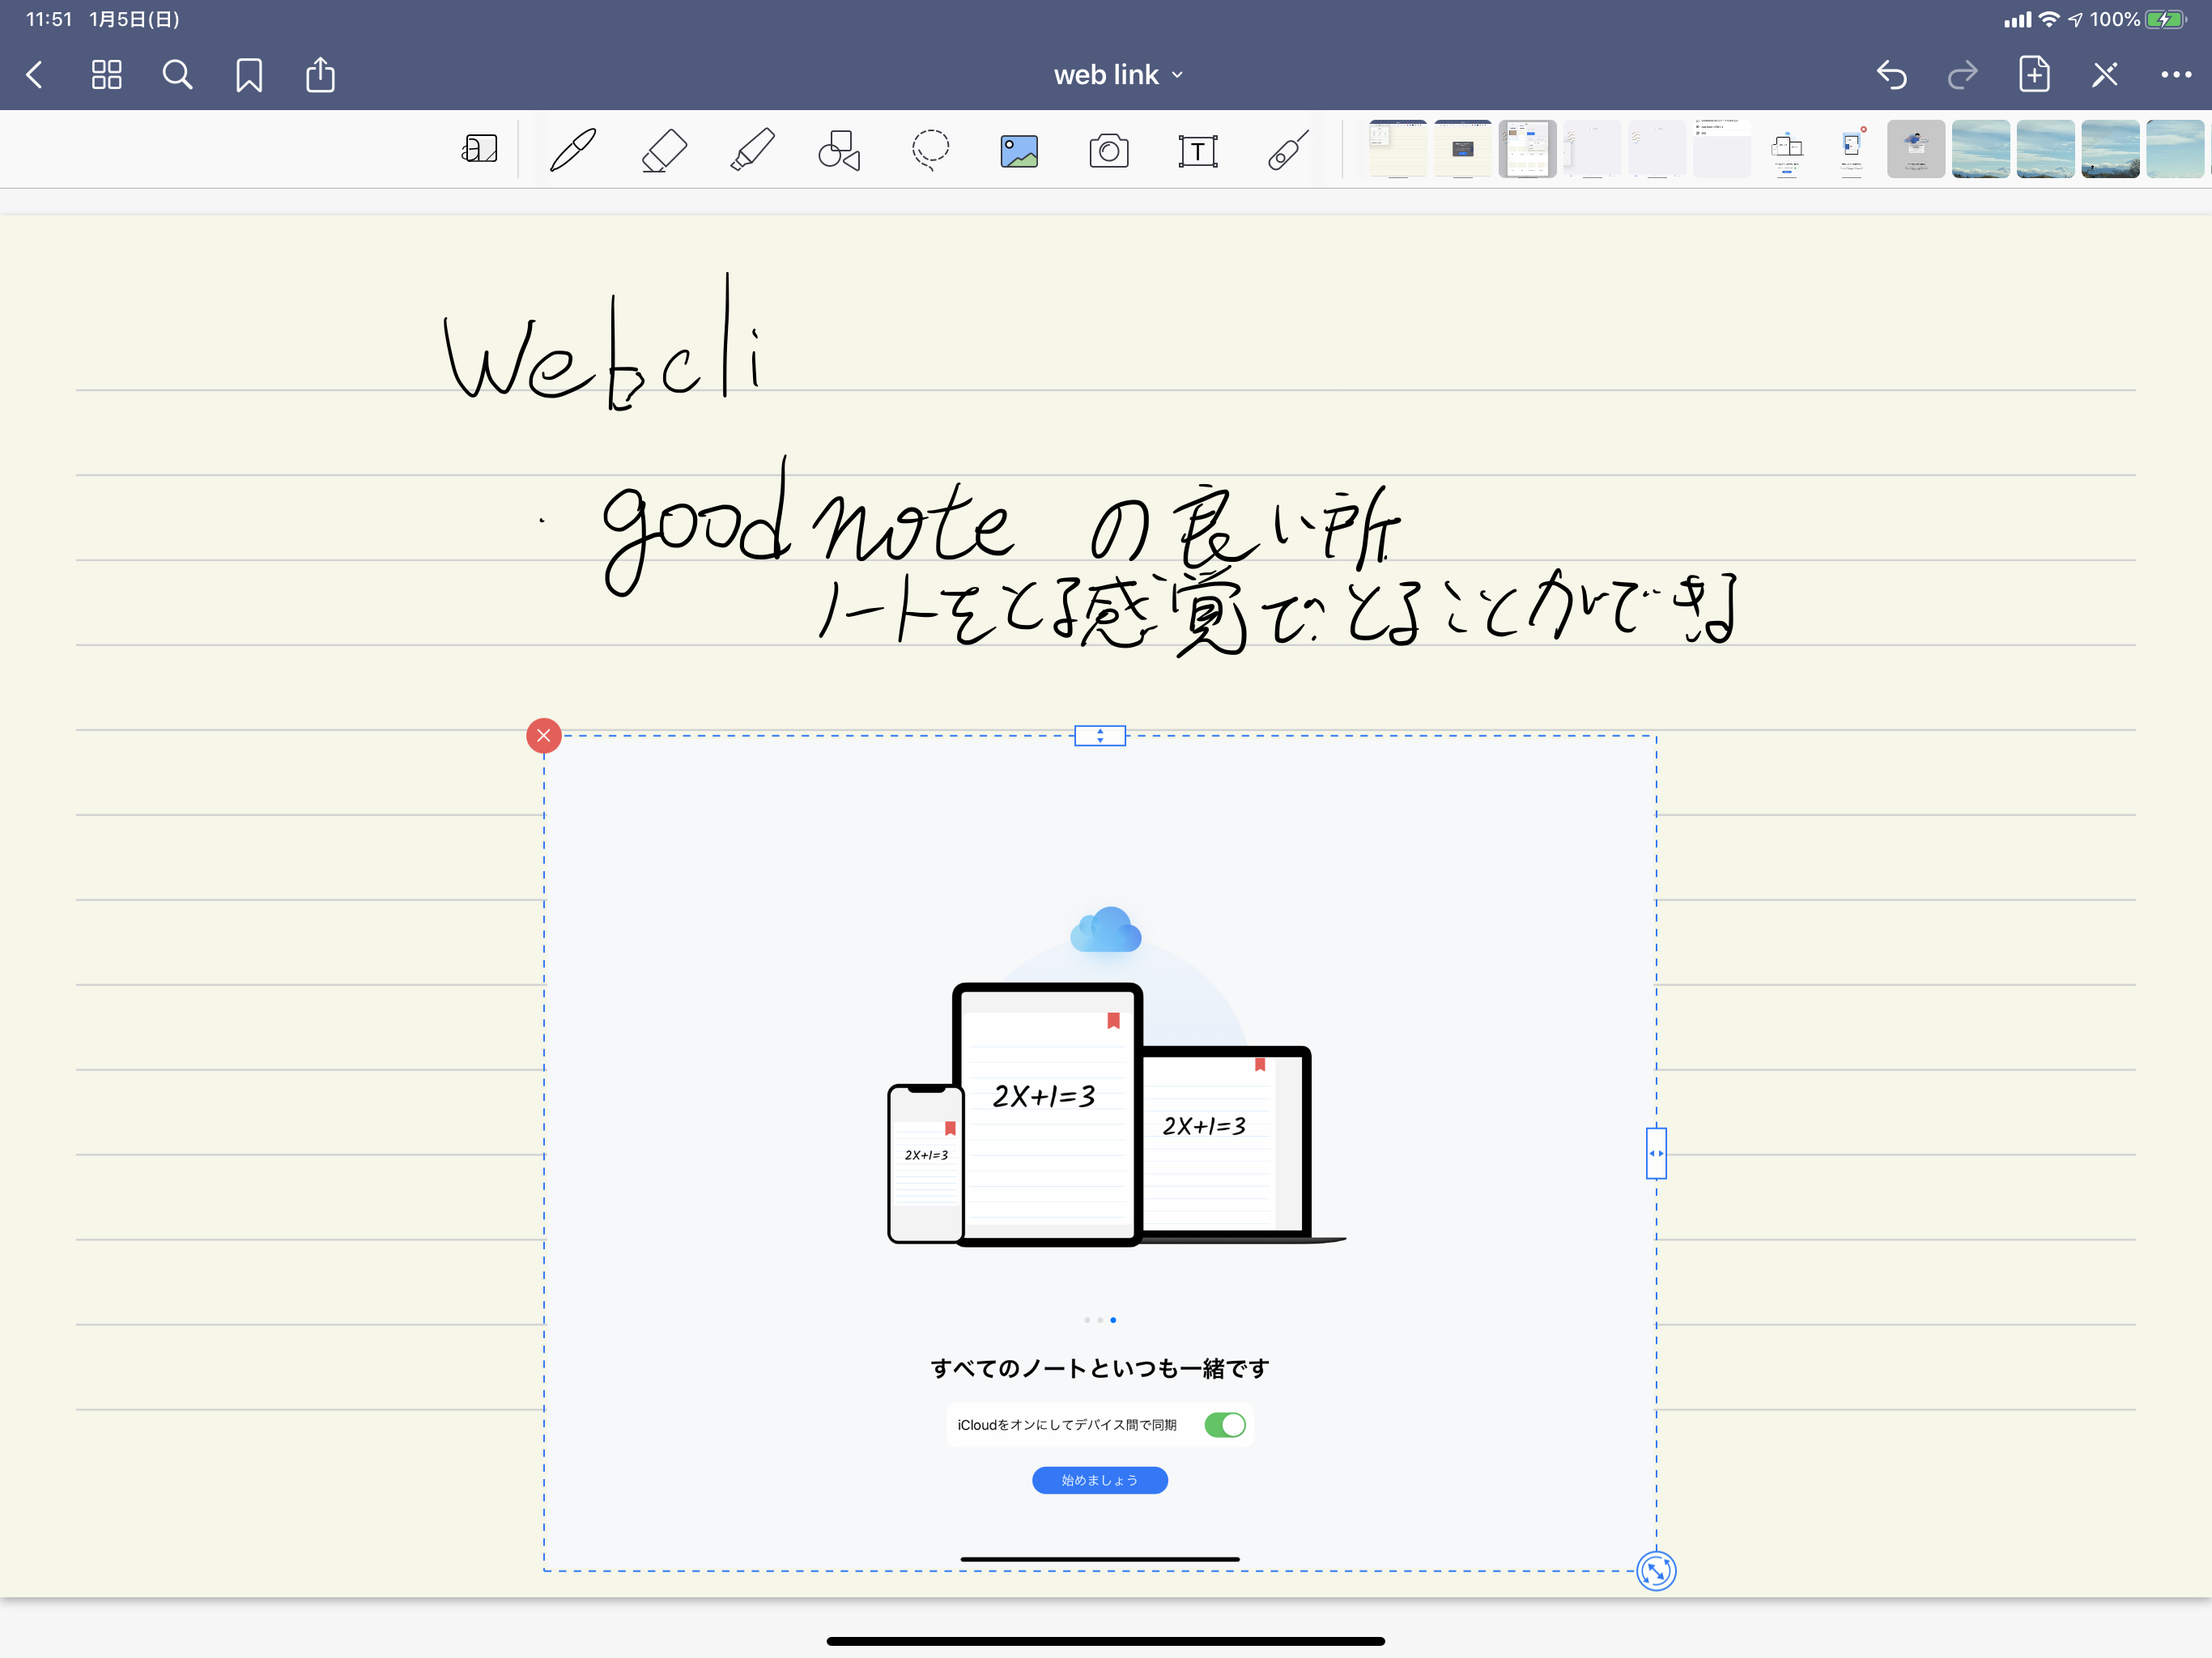
Task: Click the active blue page indicator dot
Action: coord(1113,1320)
